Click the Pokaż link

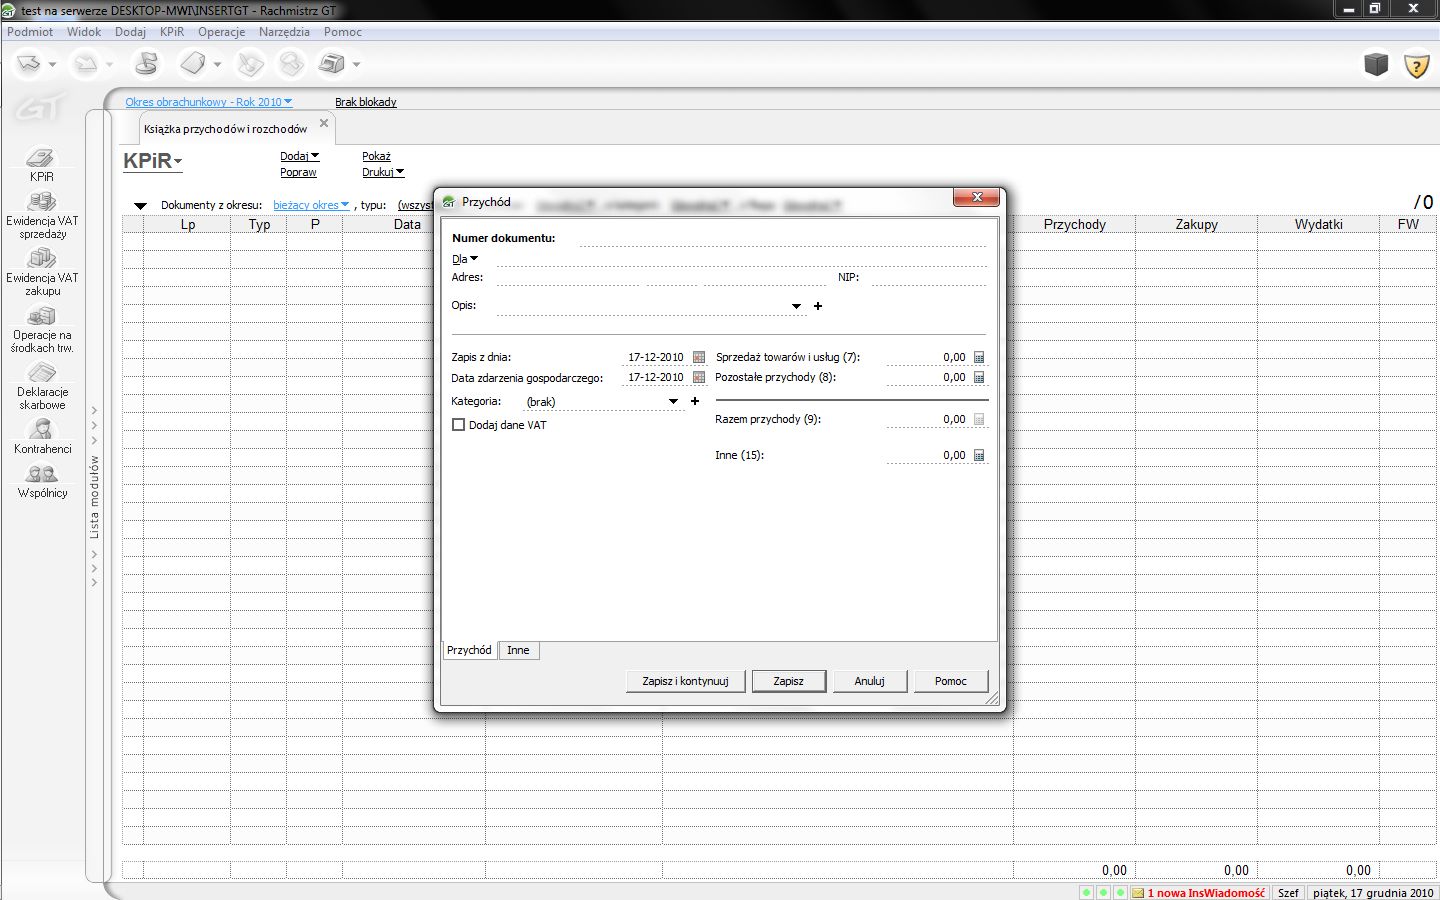point(376,156)
